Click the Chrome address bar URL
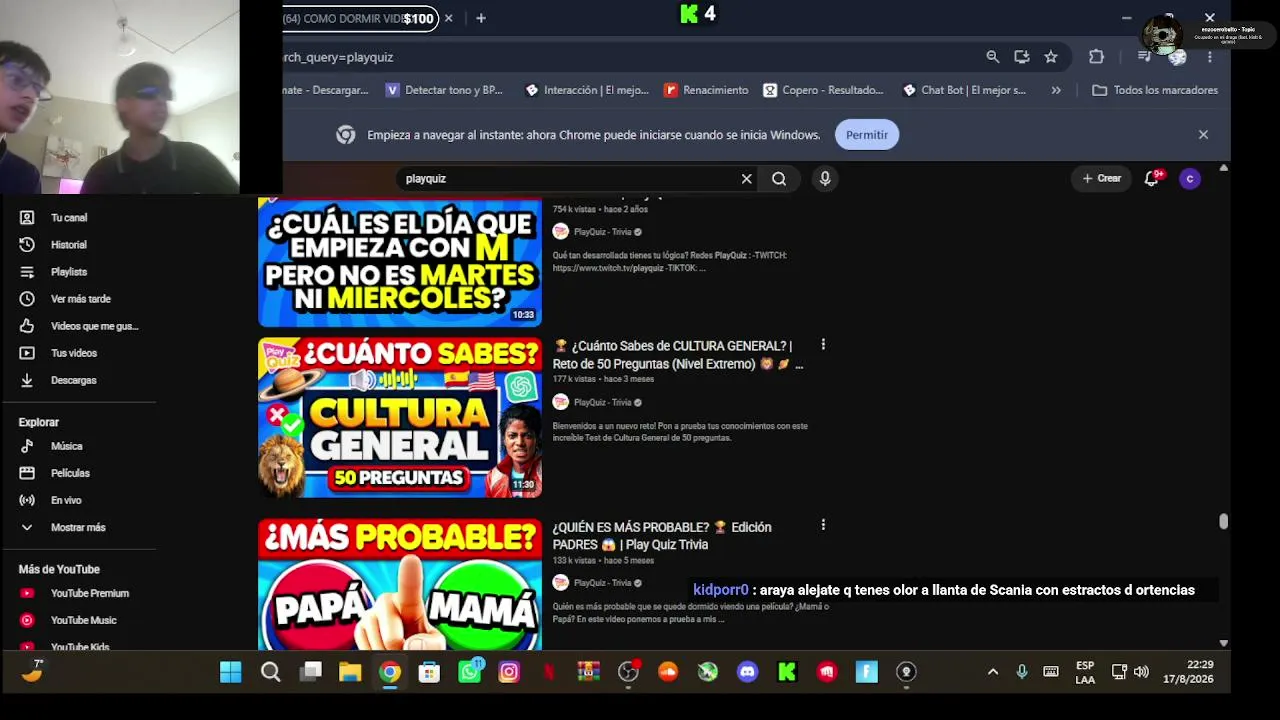Image resolution: width=1280 pixels, height=720 pixels. (x=337, y=57)
